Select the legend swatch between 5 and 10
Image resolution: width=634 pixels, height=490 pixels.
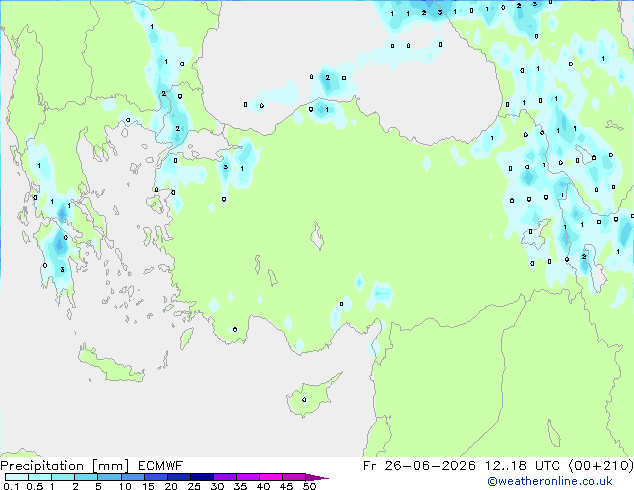pyautogui.click(x=109, y=477)
